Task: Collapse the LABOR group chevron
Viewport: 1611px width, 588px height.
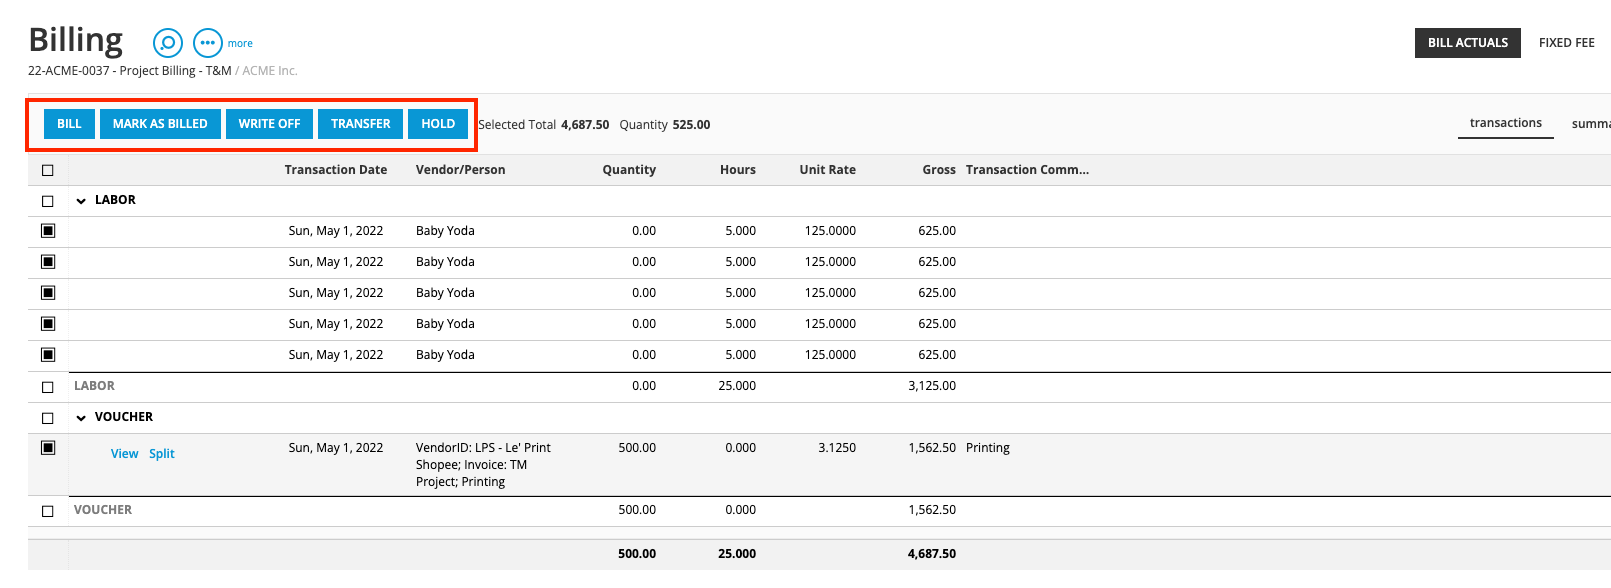Action: point(81,201)
